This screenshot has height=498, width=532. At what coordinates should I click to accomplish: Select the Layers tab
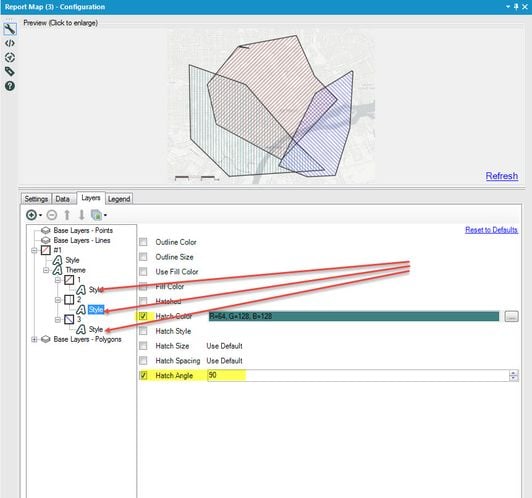pos(91,198)
